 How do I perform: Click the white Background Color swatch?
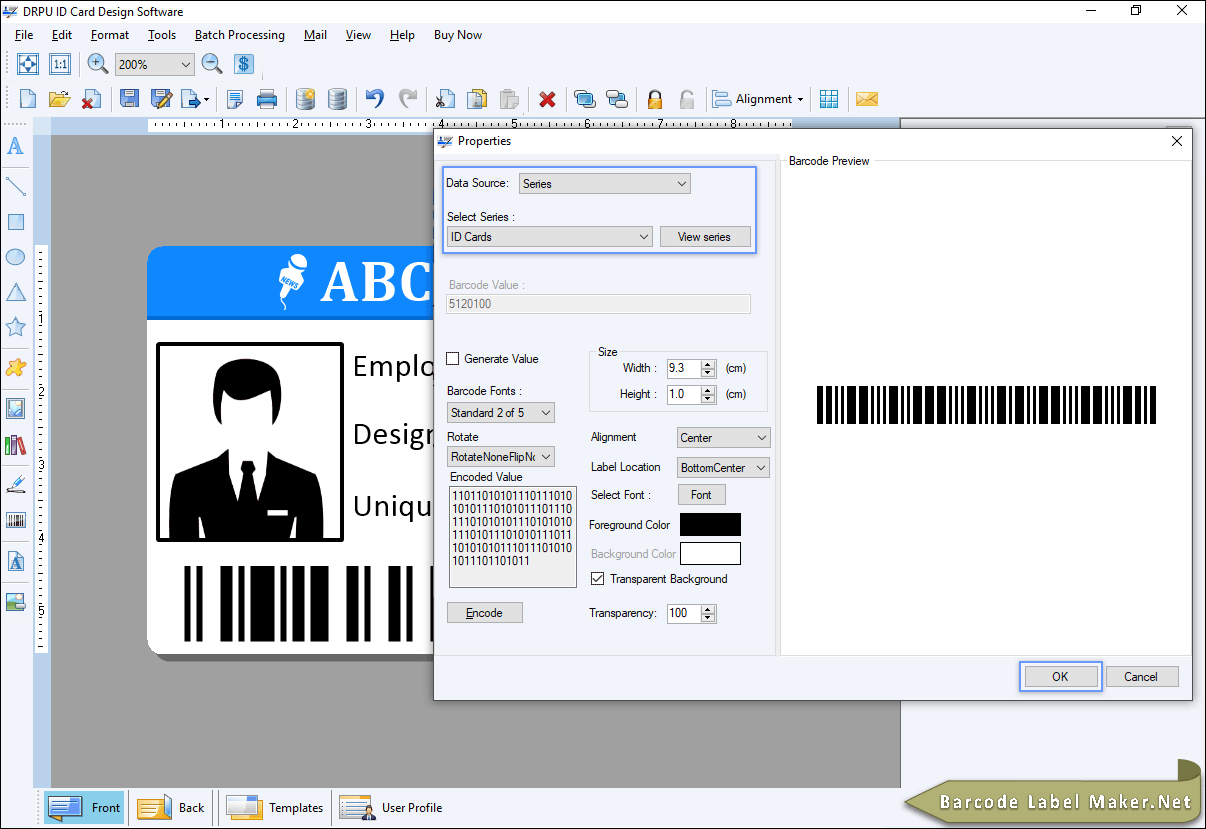[710, 554]
